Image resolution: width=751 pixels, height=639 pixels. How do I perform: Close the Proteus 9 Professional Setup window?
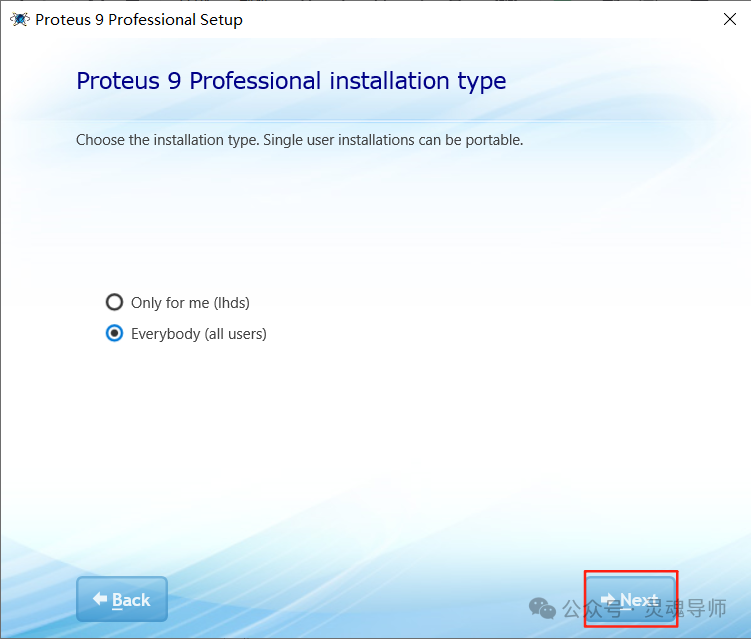pos(729,19)
